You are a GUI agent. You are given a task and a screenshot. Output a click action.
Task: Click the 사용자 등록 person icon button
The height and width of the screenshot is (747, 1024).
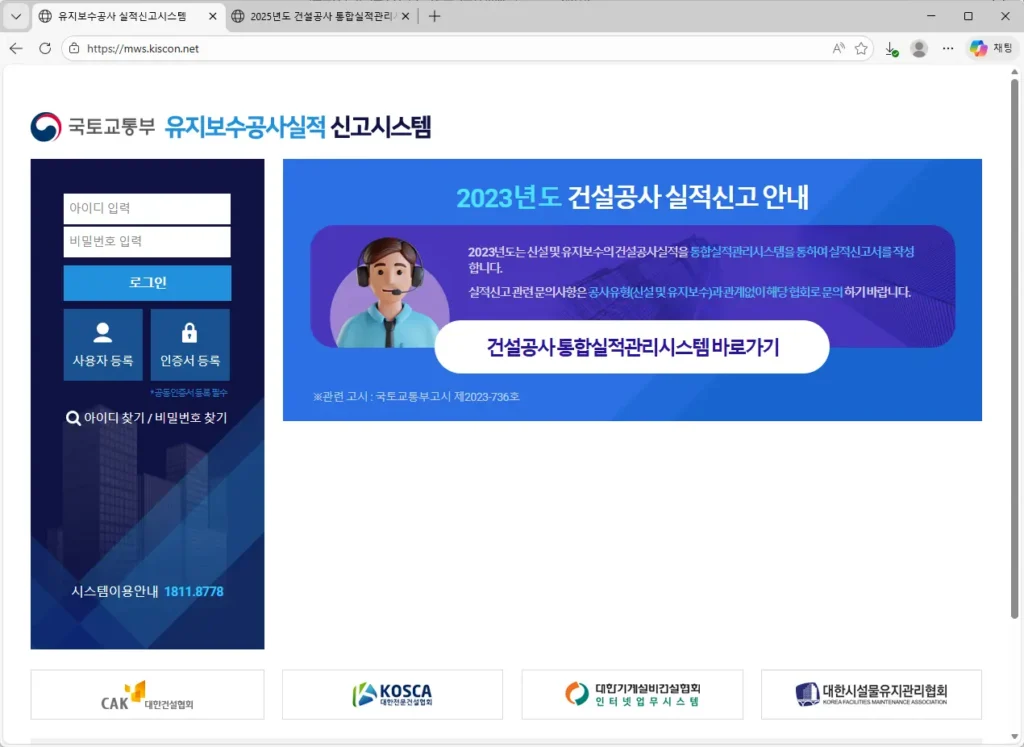click(x=103, y=344)
